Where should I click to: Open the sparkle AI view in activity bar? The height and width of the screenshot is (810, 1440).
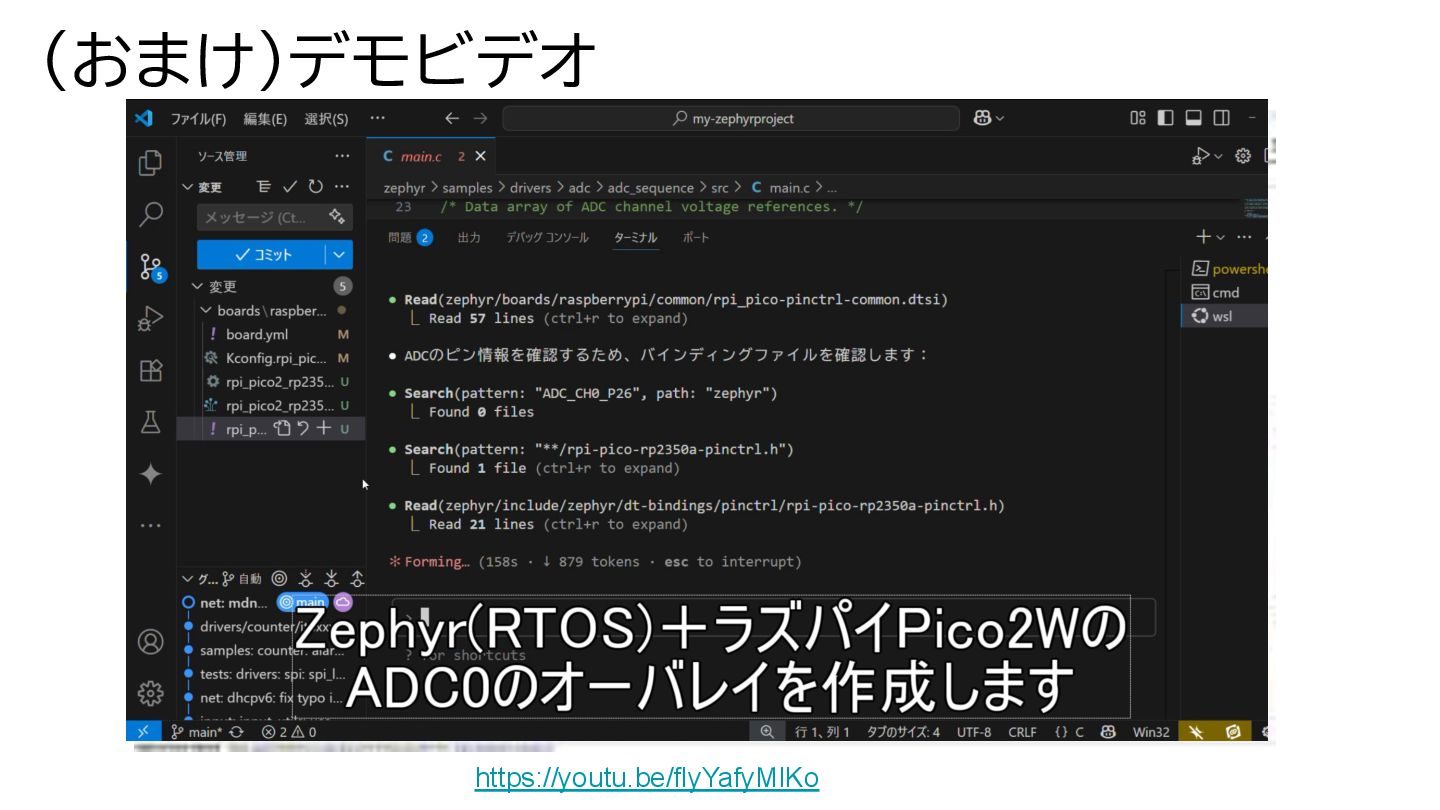150,475
